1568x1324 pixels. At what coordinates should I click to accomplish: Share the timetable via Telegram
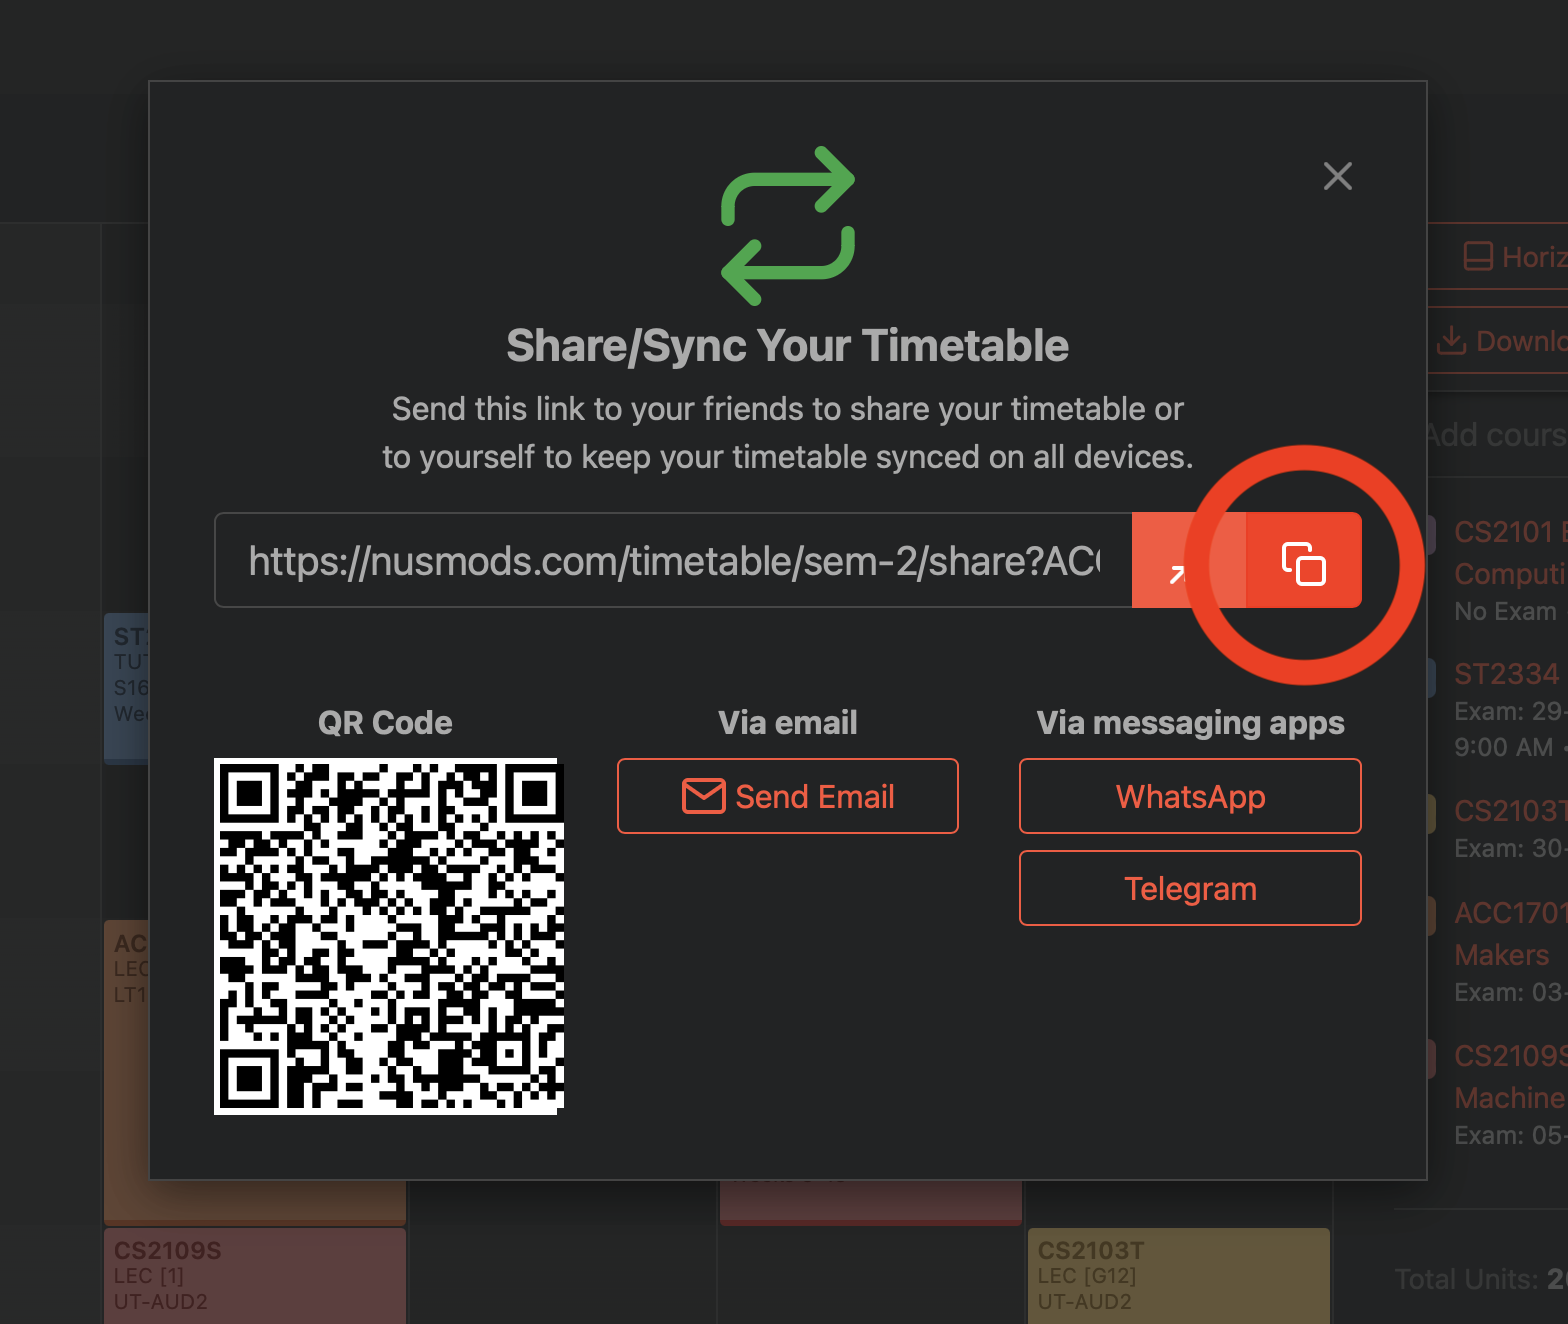[x=1190, y=888]
